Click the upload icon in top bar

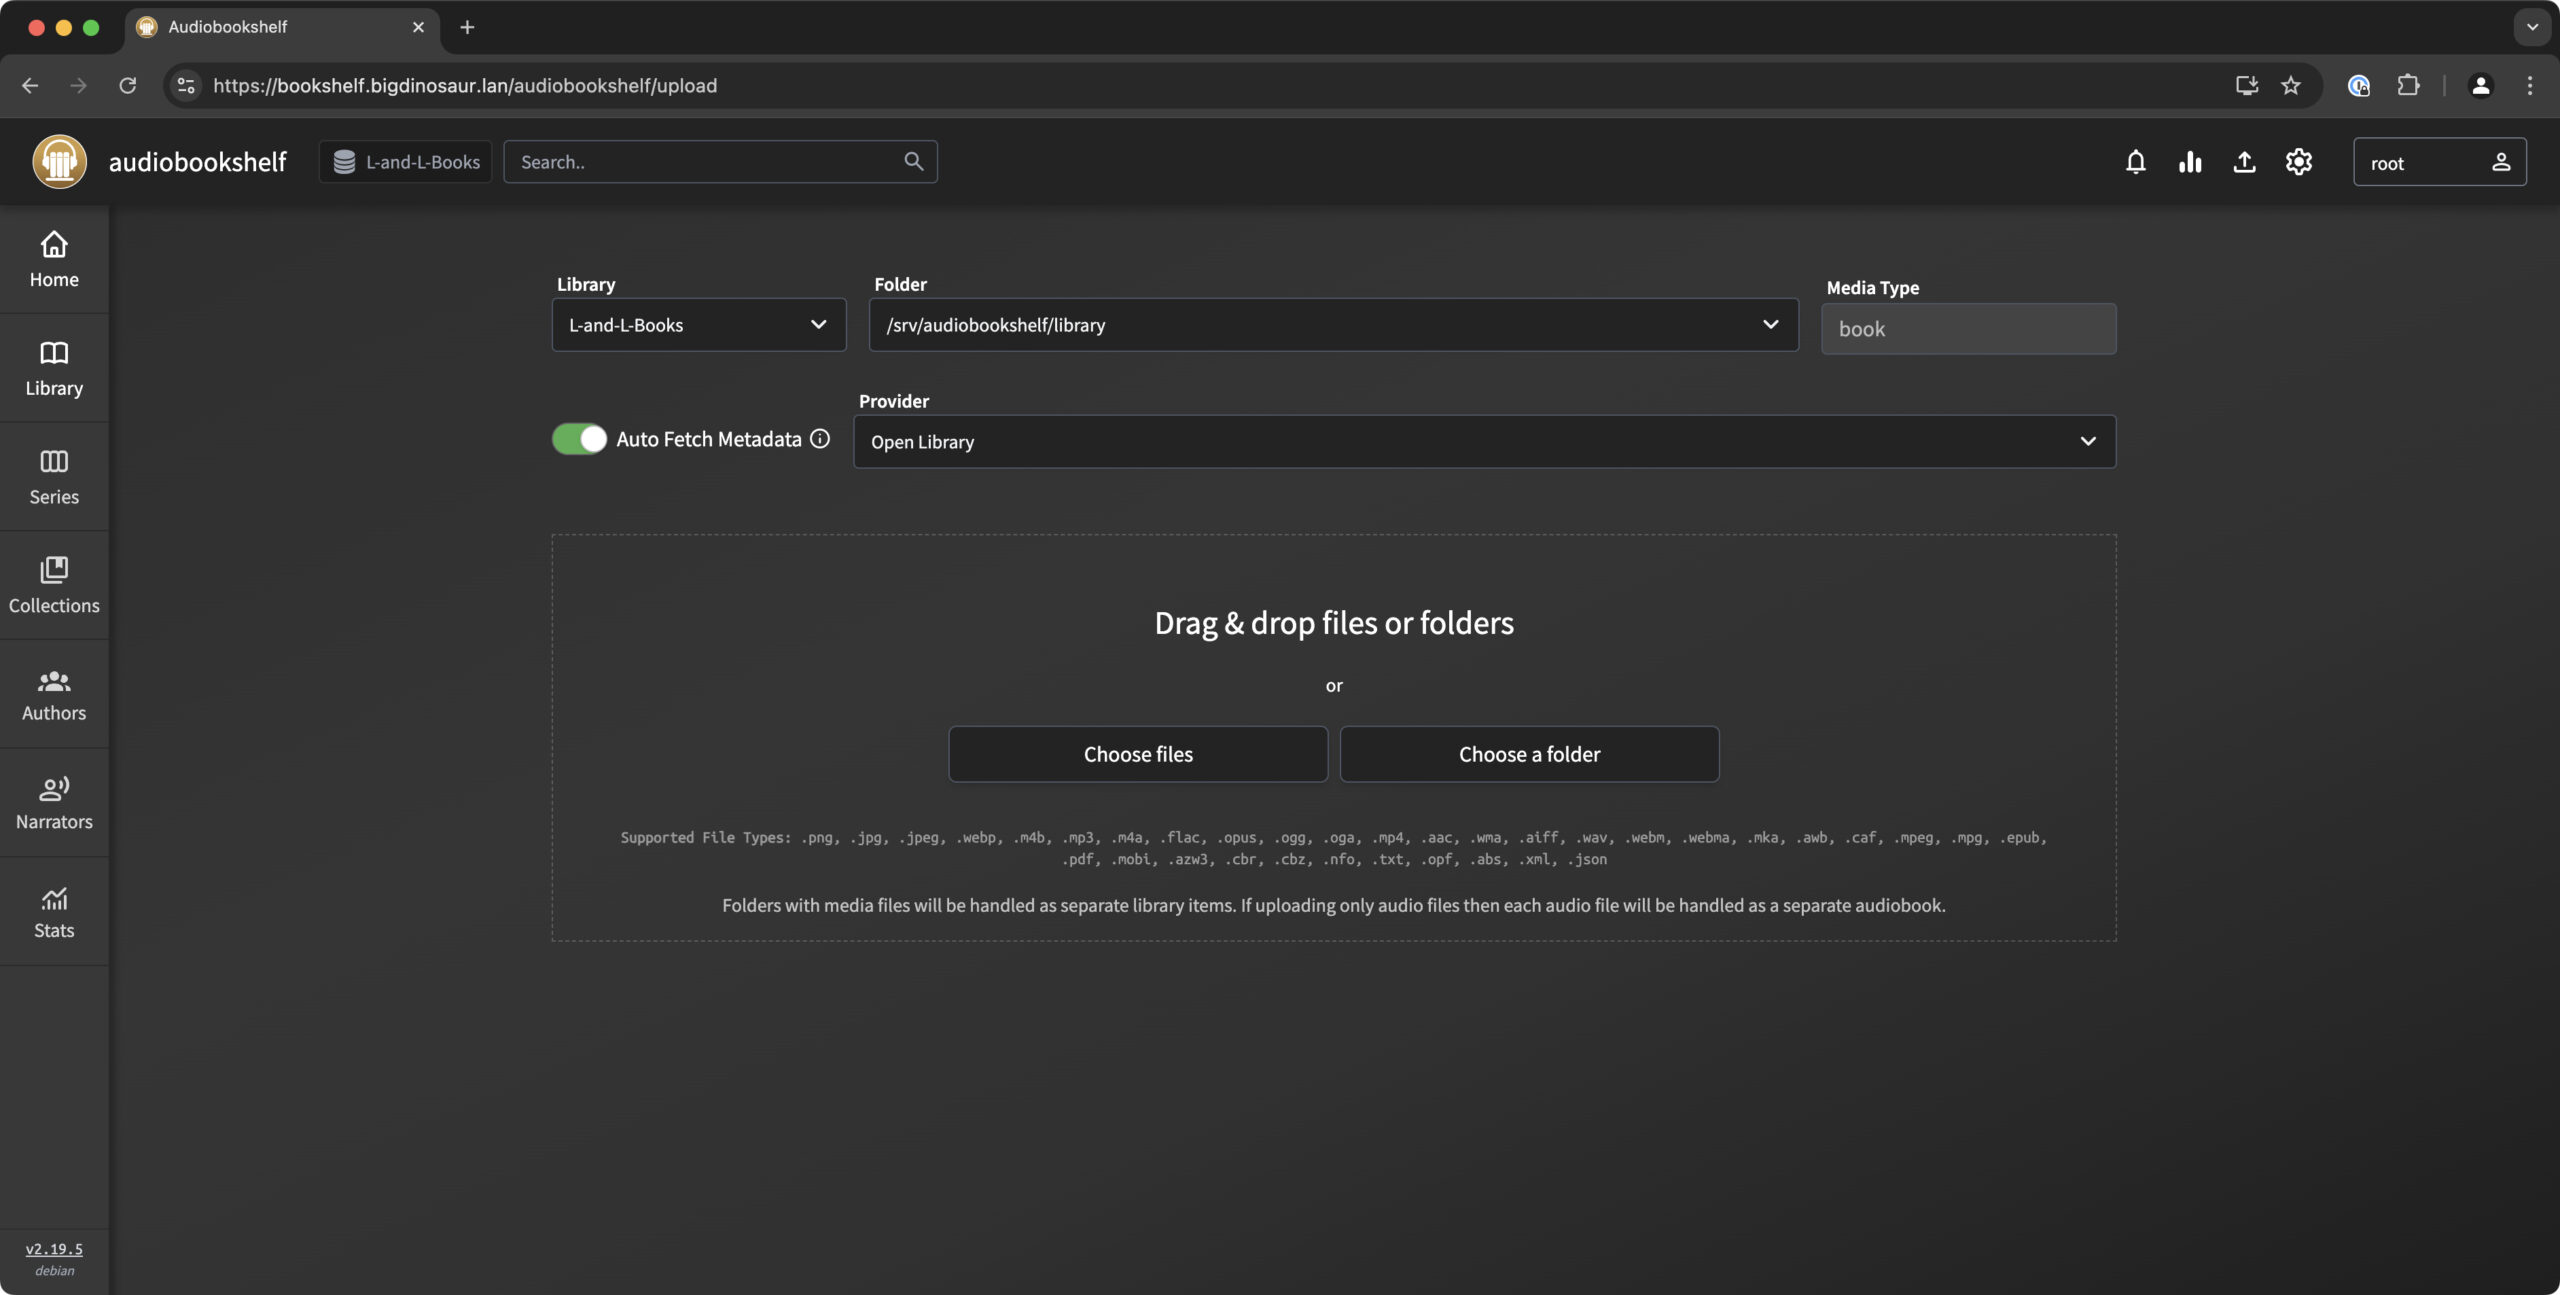pyautogui.click(x=2244, y=162)
